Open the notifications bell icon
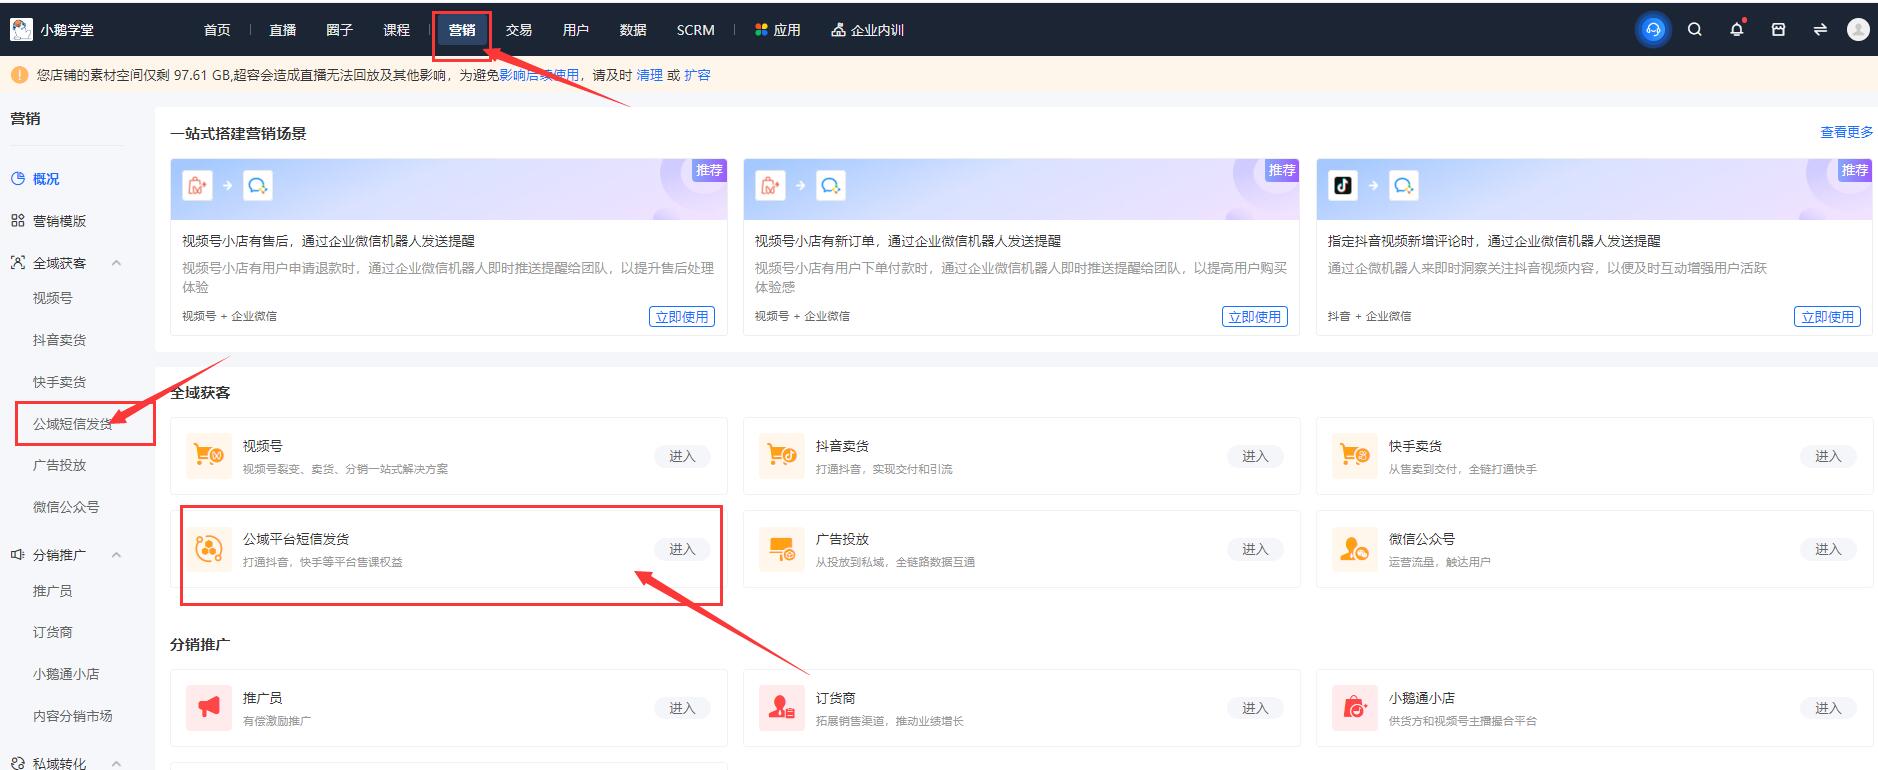 point(1737,30)
